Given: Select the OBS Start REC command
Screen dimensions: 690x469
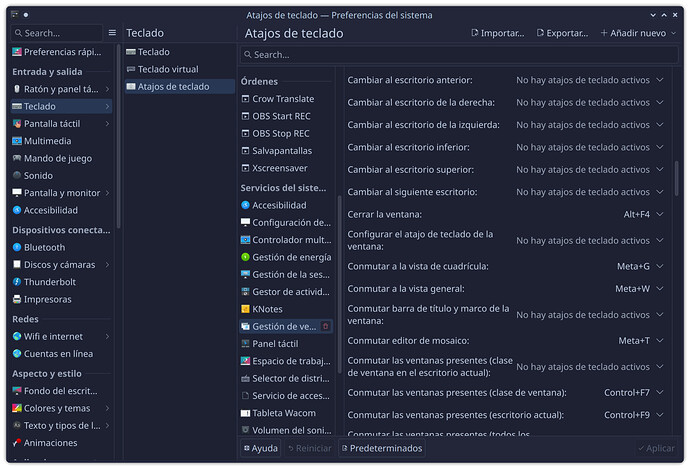Looking at the screenshot, I should (283, 116).
